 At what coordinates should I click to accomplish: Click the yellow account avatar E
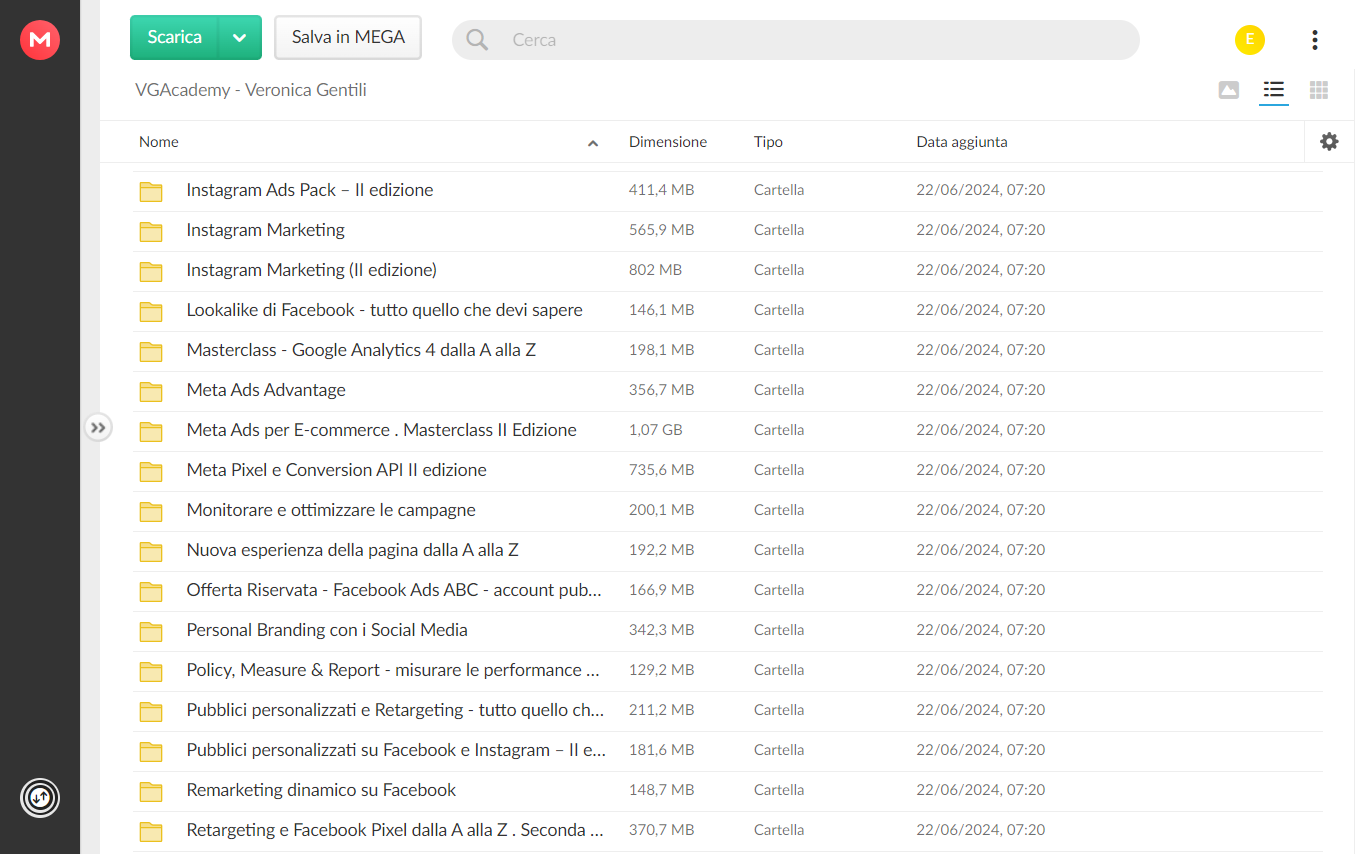pyautogui.click(x=1250, y=40)
